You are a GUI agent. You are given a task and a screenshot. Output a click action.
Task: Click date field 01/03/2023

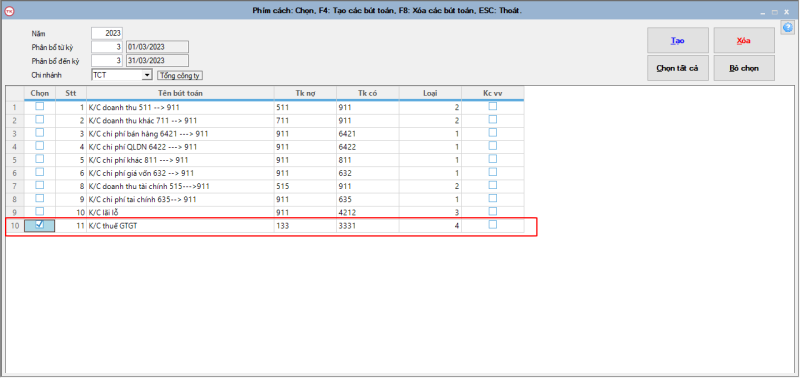[157, 47]
